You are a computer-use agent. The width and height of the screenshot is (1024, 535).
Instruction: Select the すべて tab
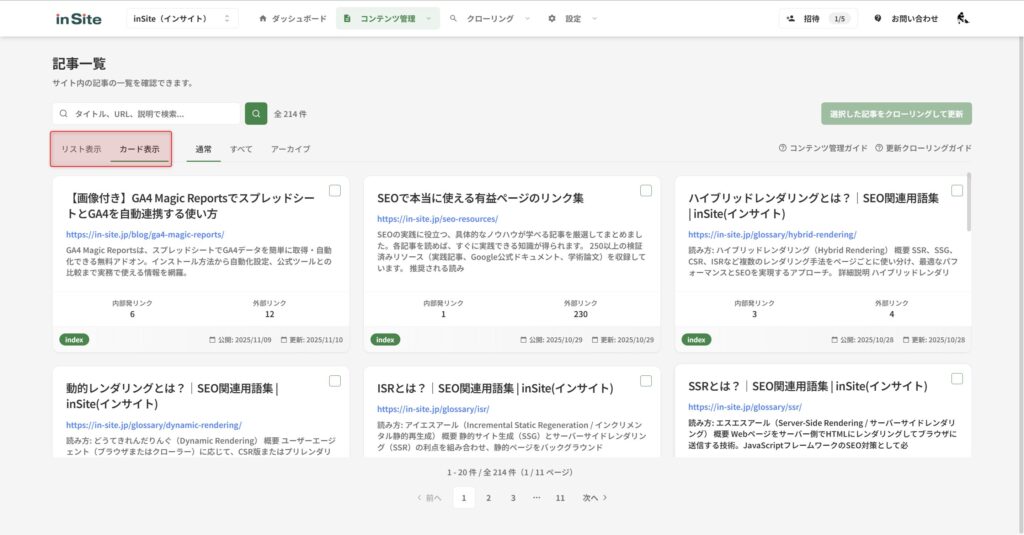241,149
